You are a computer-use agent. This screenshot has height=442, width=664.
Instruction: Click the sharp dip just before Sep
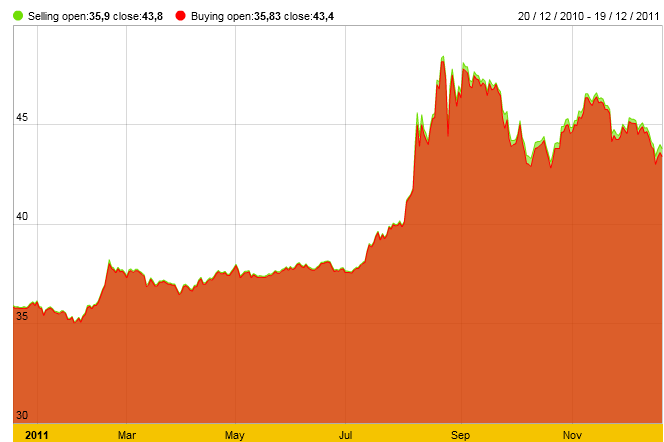point(448,132)
